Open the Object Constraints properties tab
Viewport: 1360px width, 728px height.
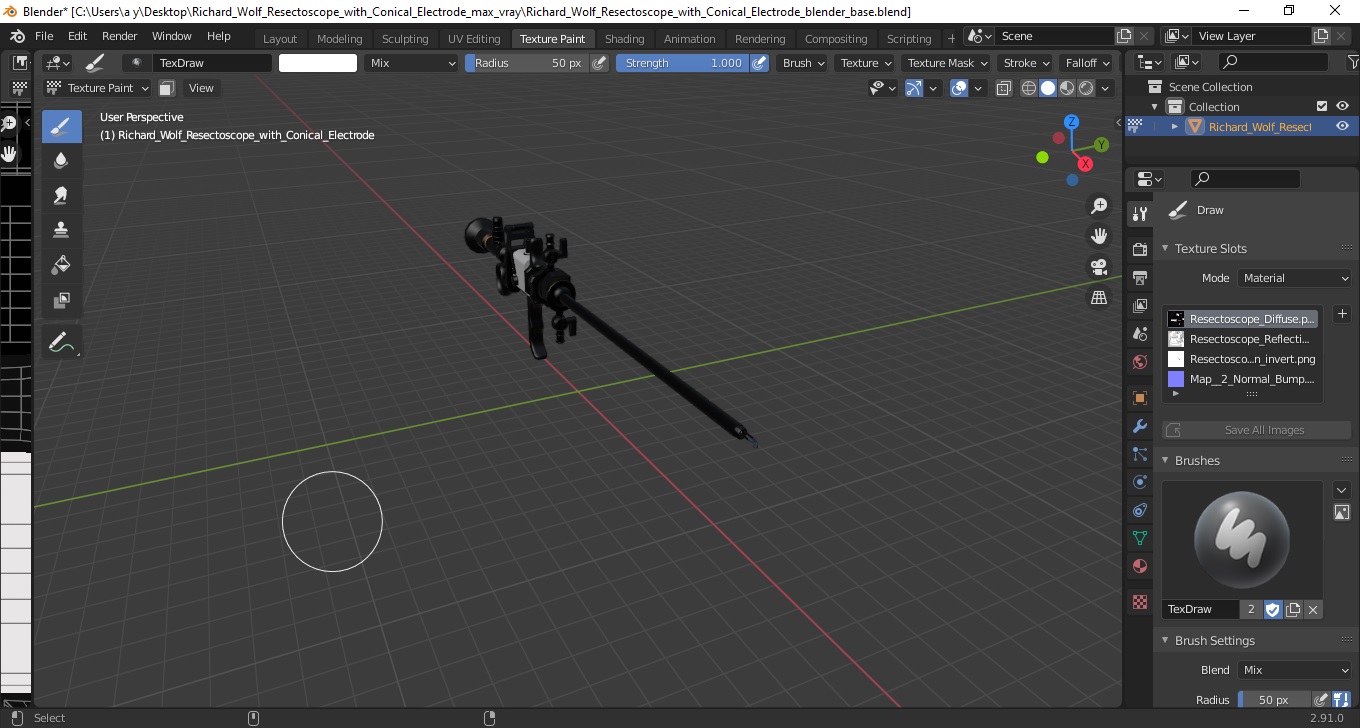click(1139, 510)
